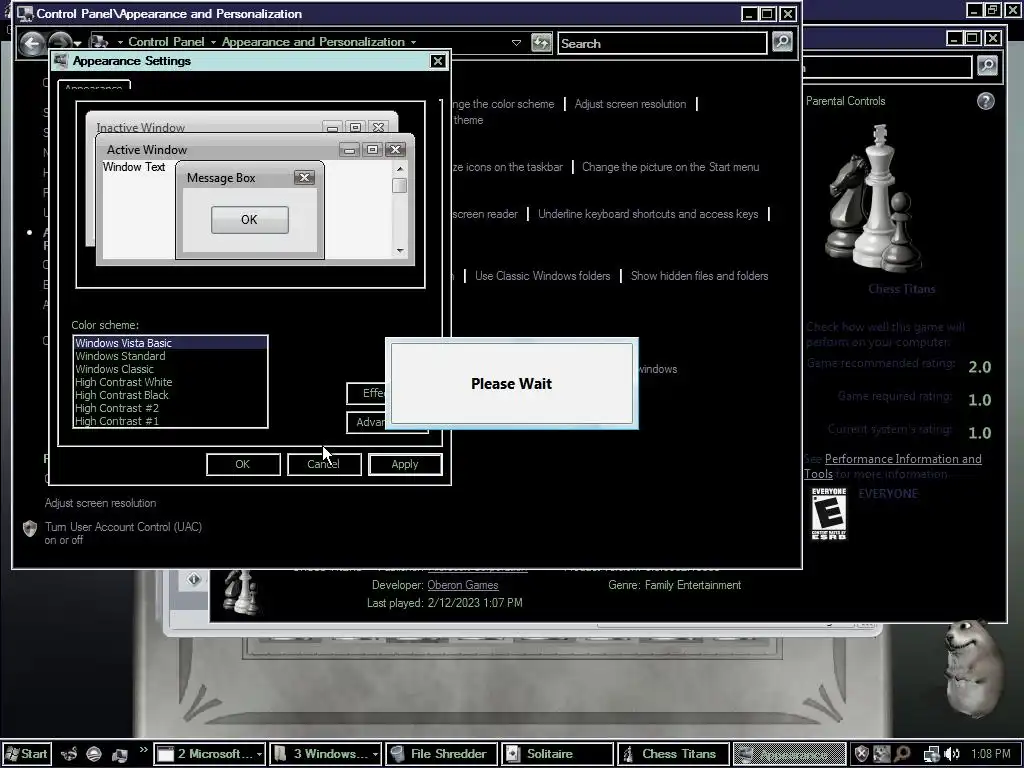This screenshot has height=768, width=1024.
Task: Click the Parental Controls label
Action: [x=845, y=101]
